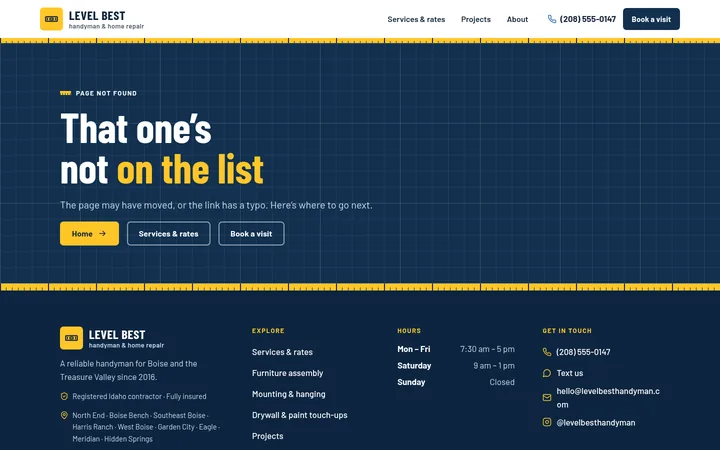Click the Sunday hours label
Screen dimensions: 720x450
[x=411, y=382]
